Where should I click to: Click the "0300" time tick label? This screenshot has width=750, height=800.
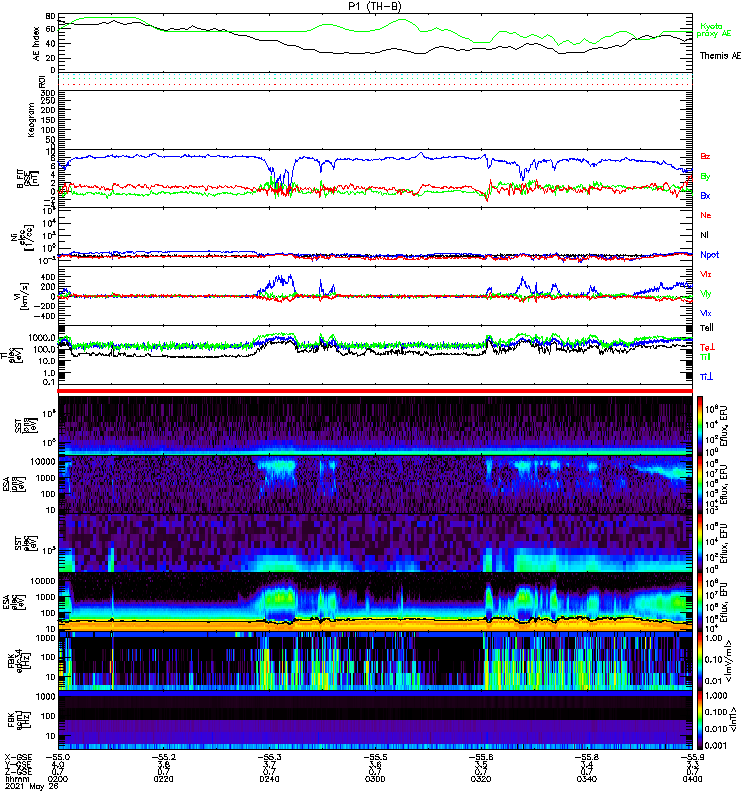coord(375,779)
